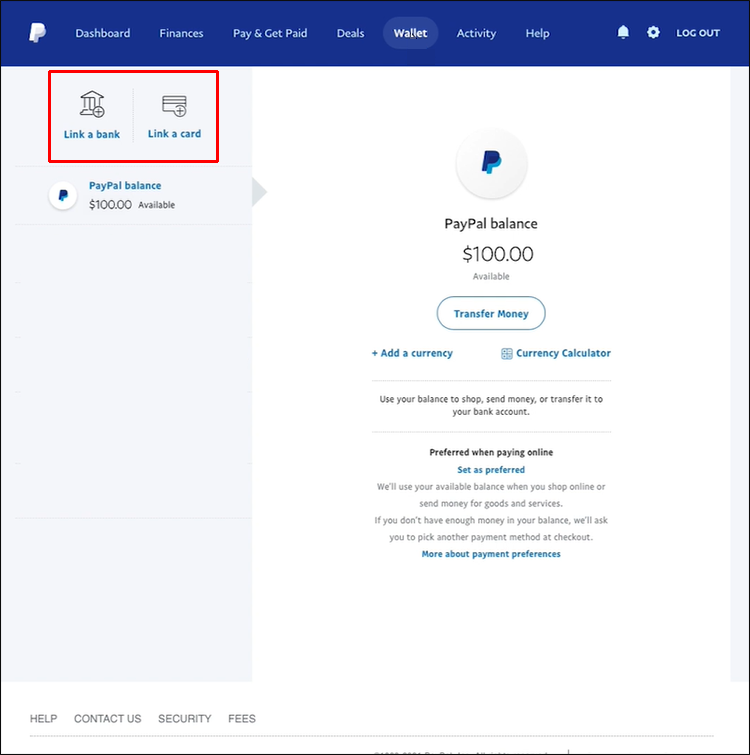Viewport: 750px width, 755px height.
Task: Click SECURITY in footer
Action: [x=185, y=718]
